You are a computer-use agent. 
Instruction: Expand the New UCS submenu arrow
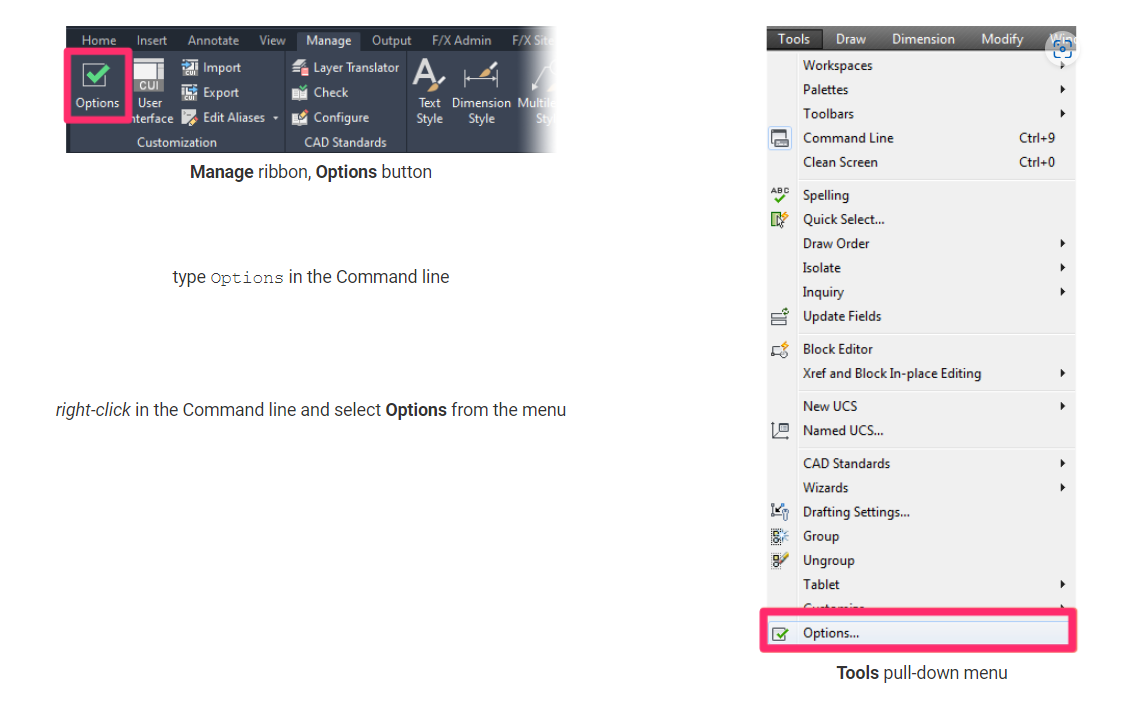[1062, 406]
